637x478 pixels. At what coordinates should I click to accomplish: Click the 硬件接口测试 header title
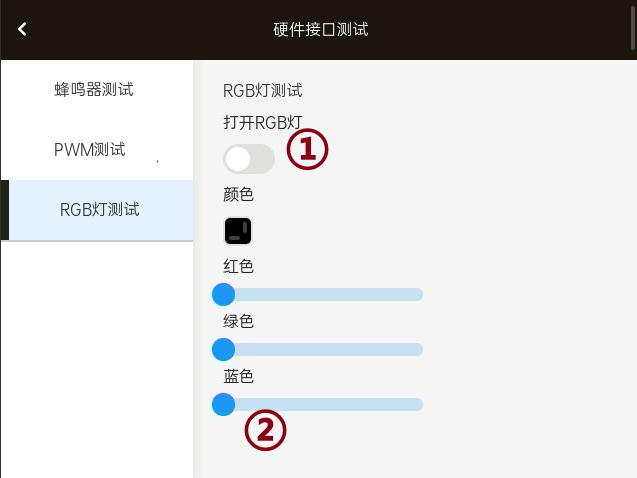tap(321, 30)
